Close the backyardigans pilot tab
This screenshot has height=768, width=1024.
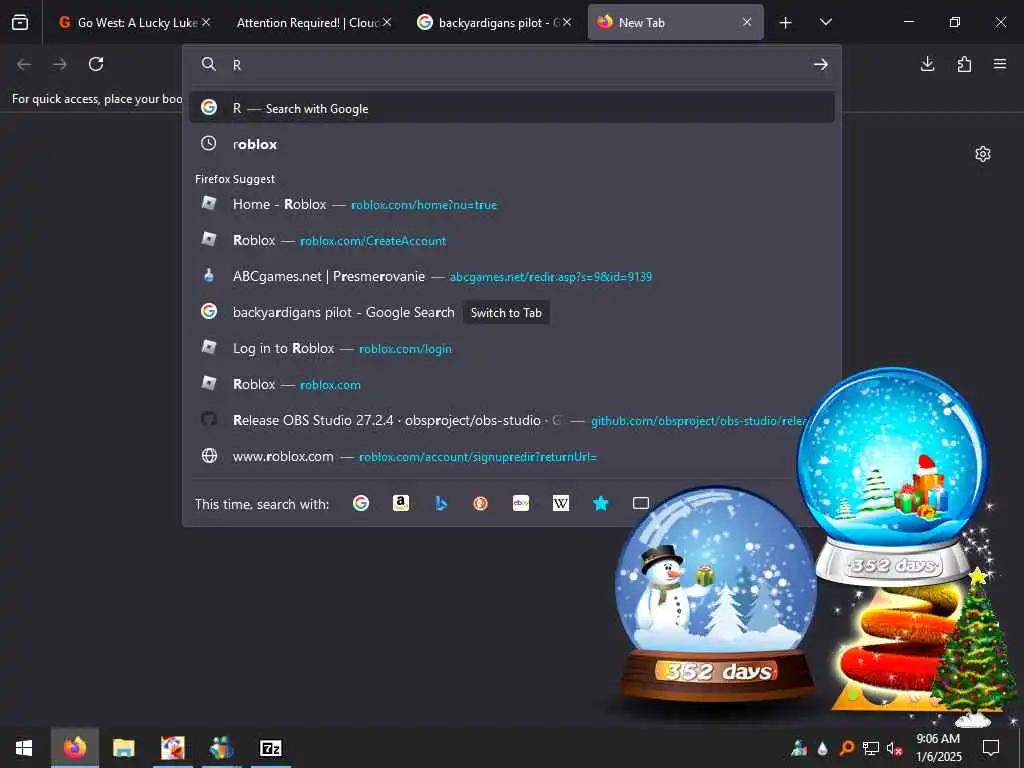coord(567,22)
